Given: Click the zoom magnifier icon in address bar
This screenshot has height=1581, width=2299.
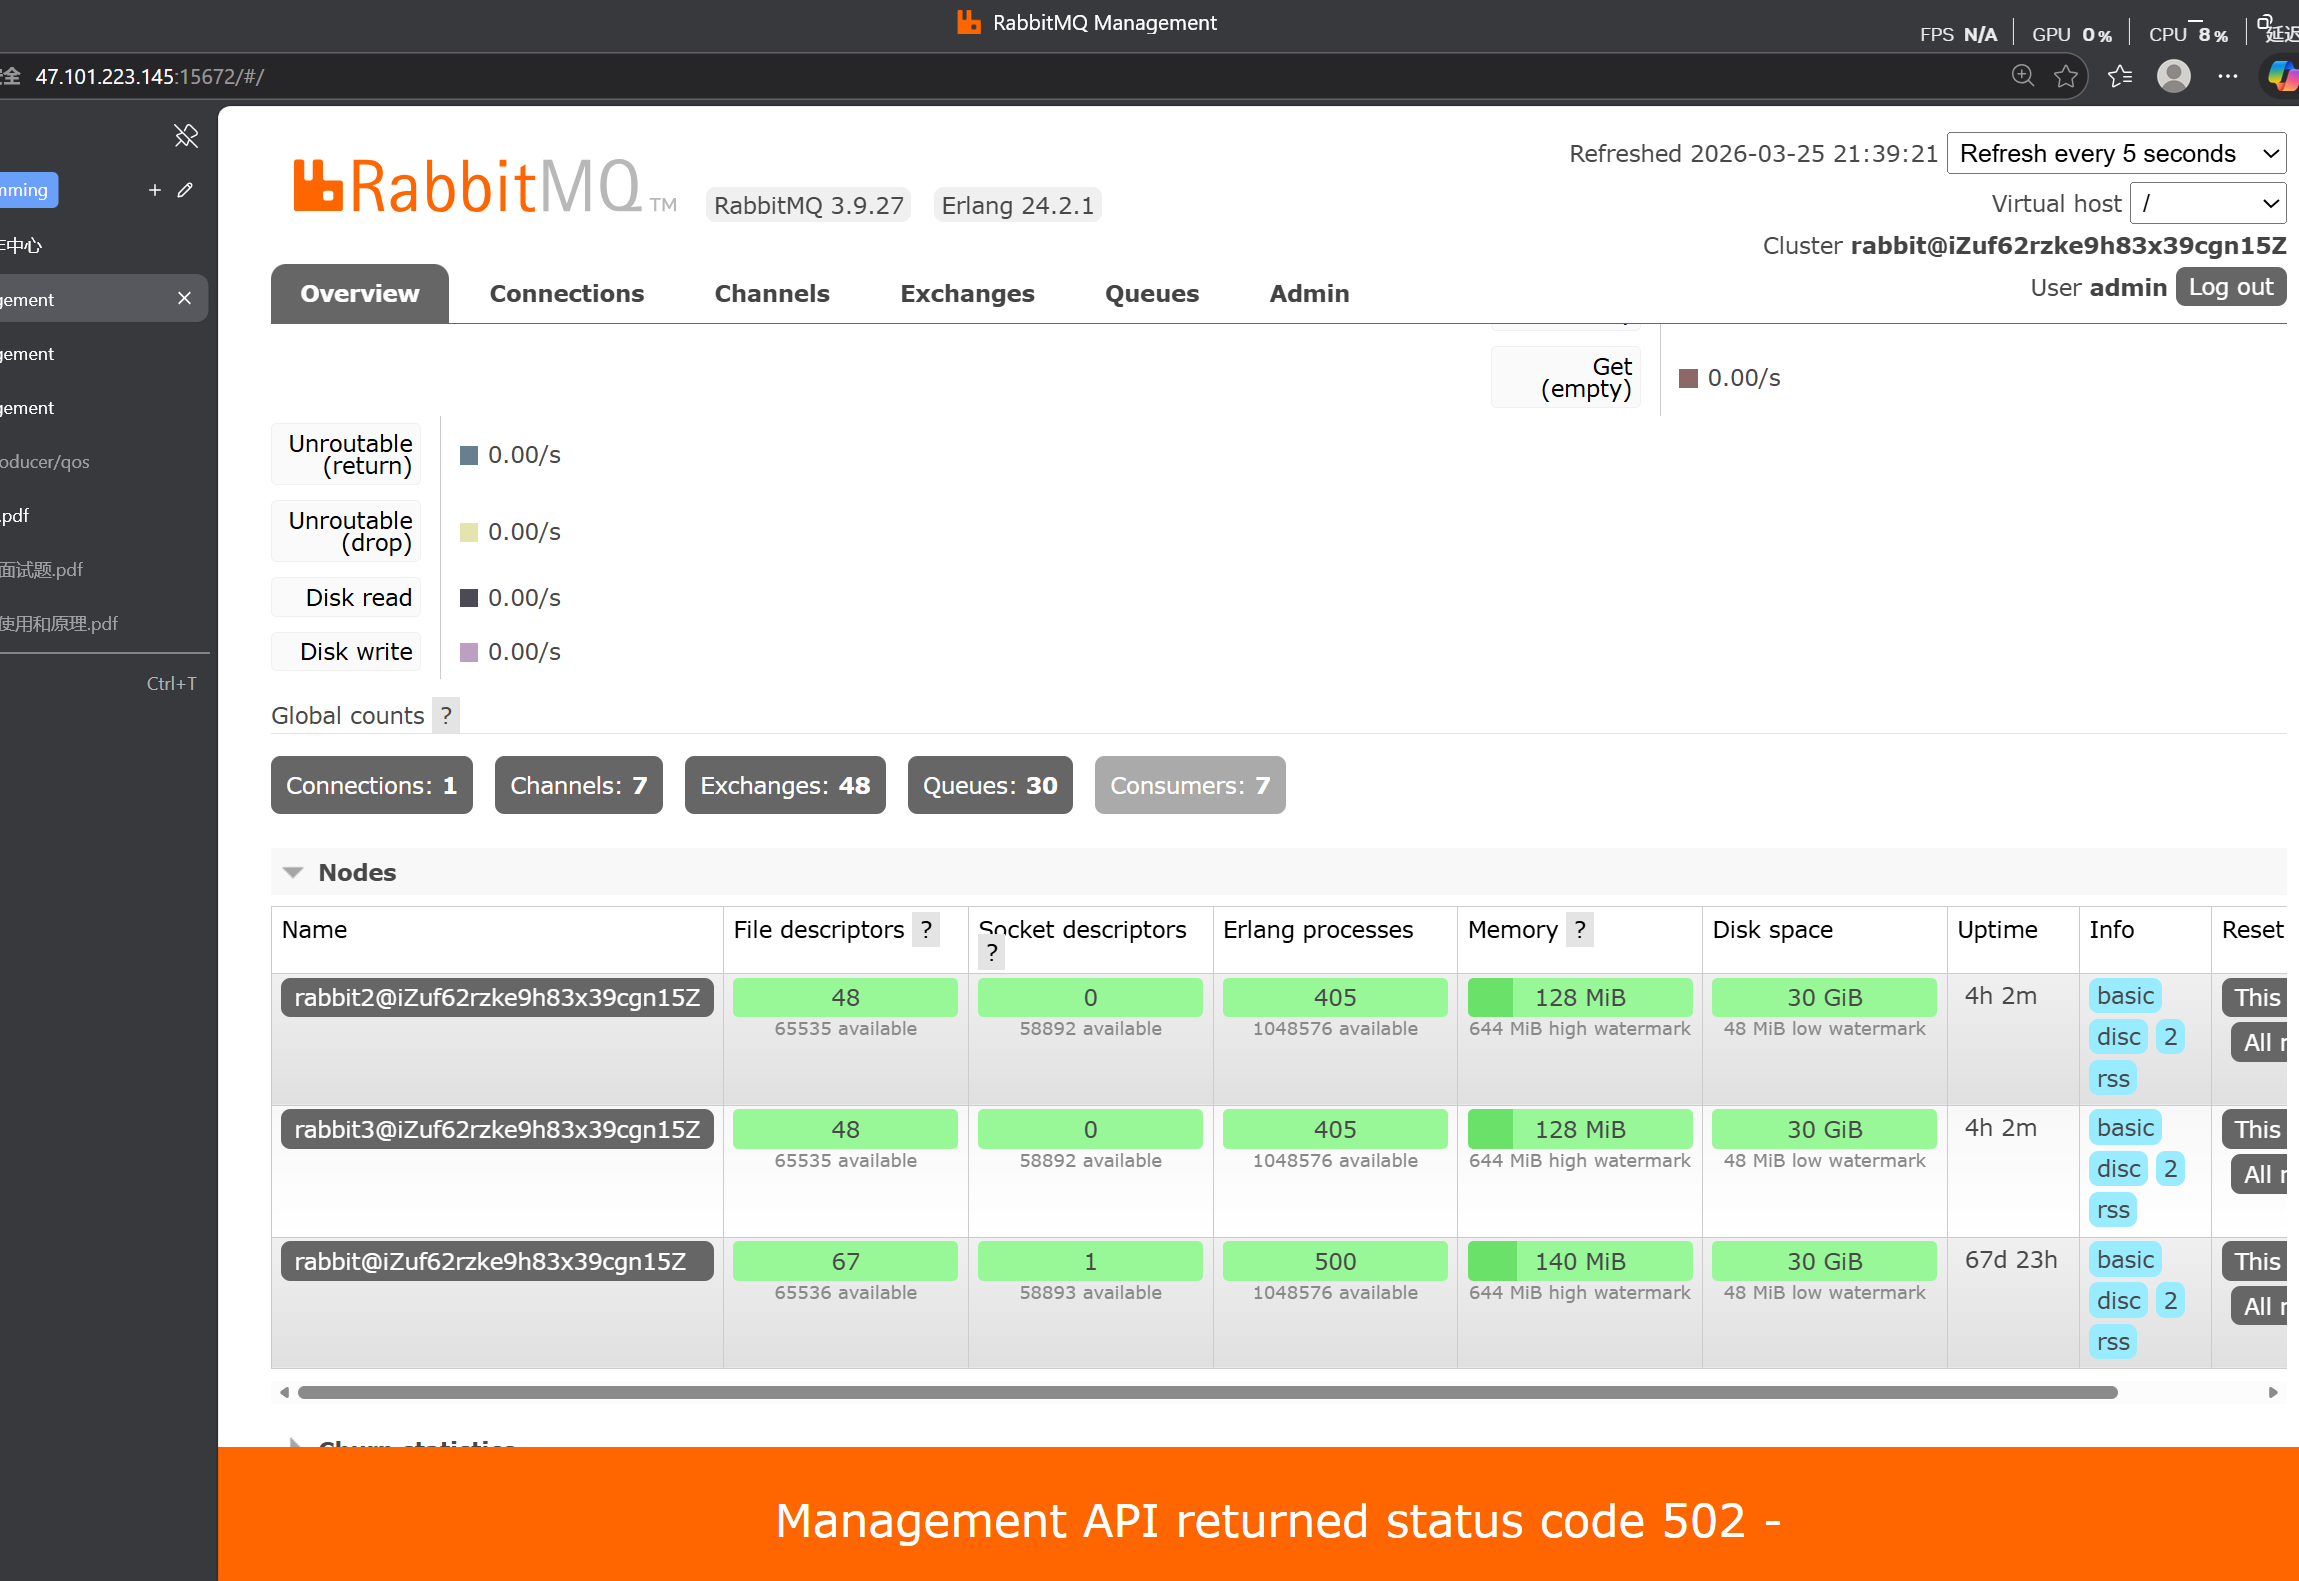Looking at the screenshot, I should point(2022,76).
